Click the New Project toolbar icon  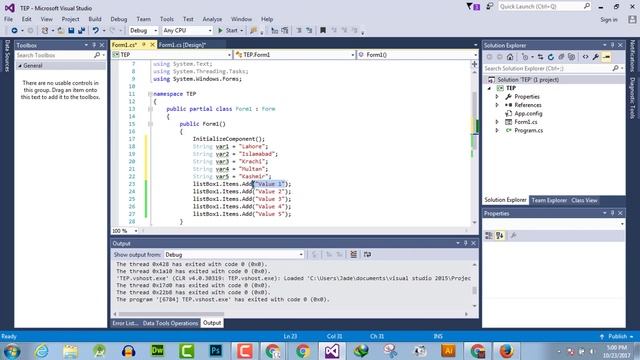[x=45, y=31]
